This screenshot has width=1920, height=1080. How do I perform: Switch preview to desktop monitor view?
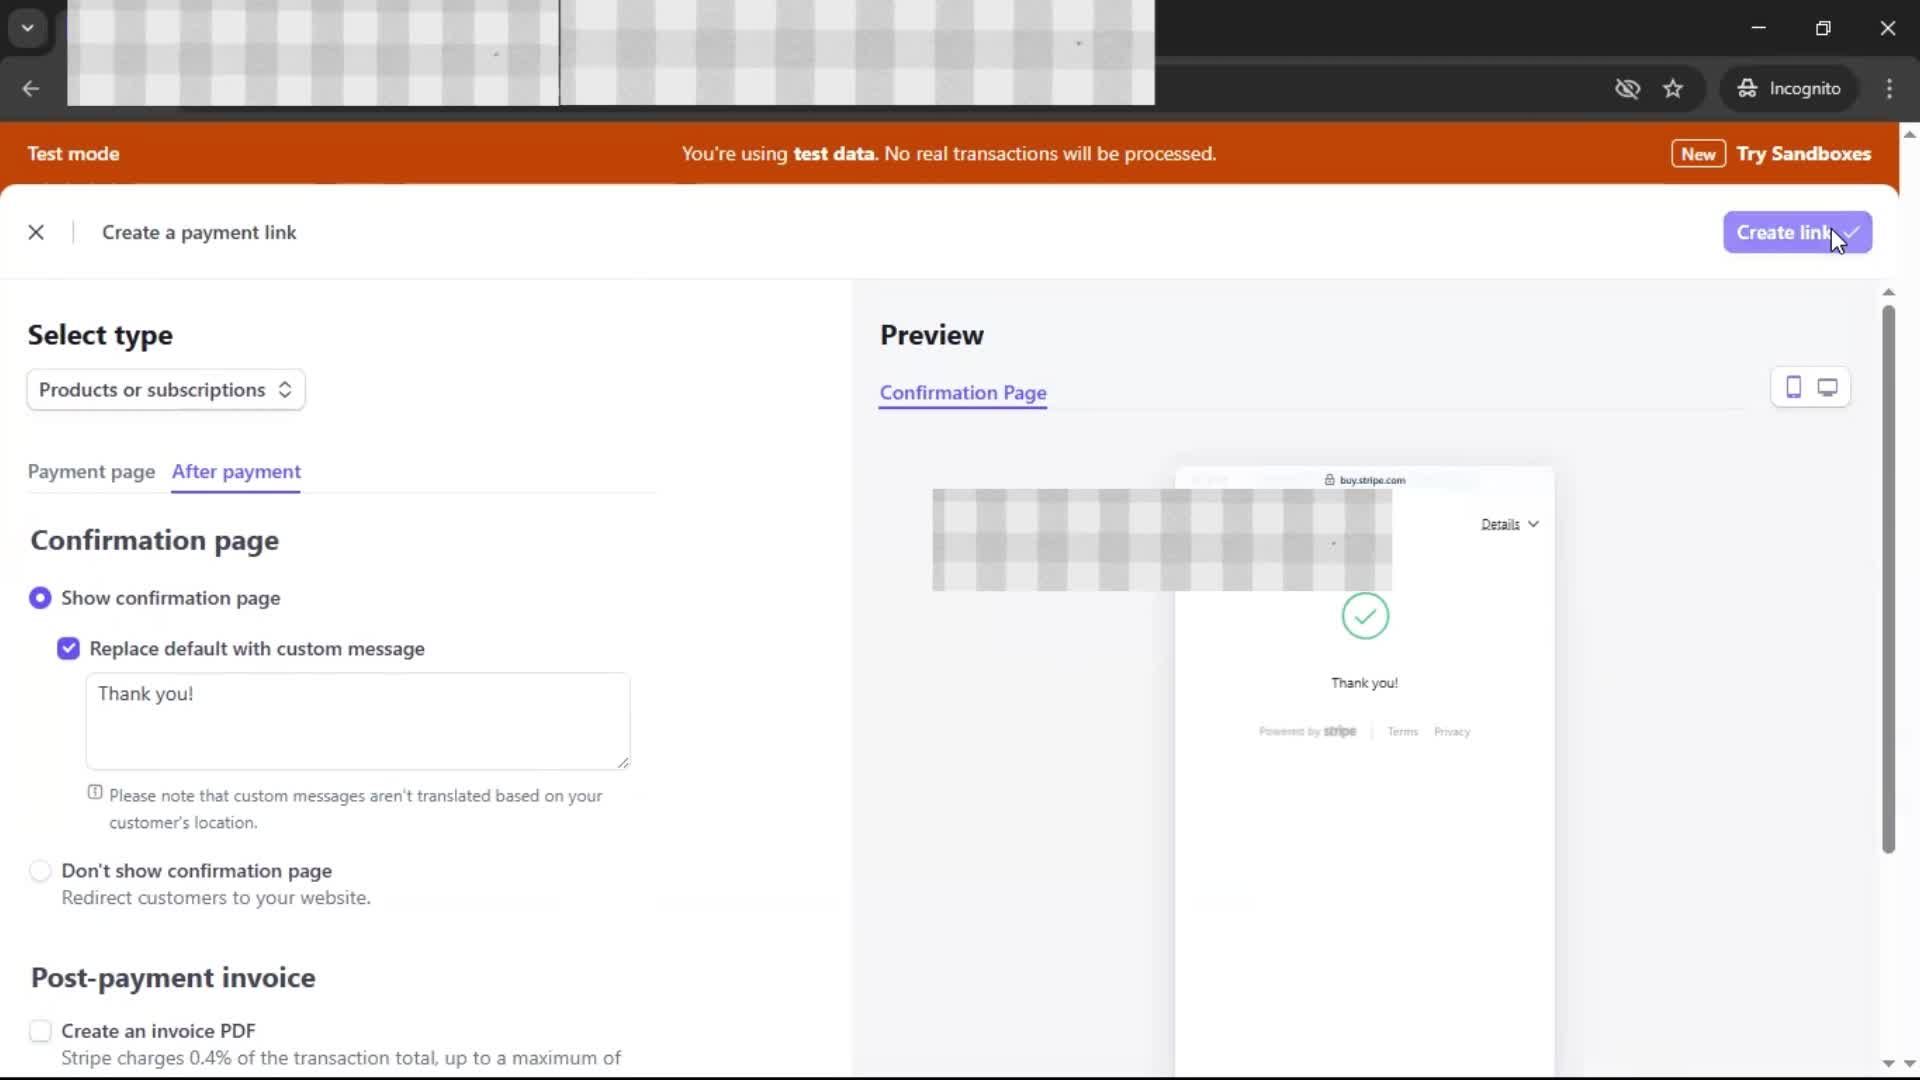[x=1827, y=388]
